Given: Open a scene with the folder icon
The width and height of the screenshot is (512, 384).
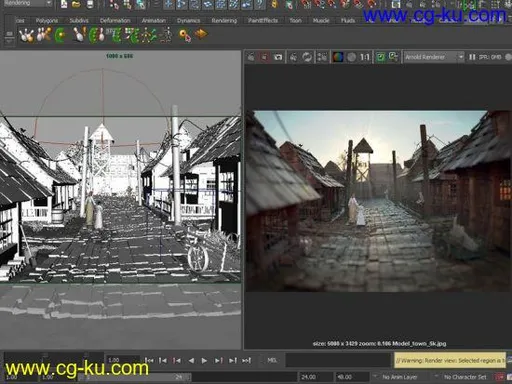Looking at the screenshot, I should click(77, 4).
